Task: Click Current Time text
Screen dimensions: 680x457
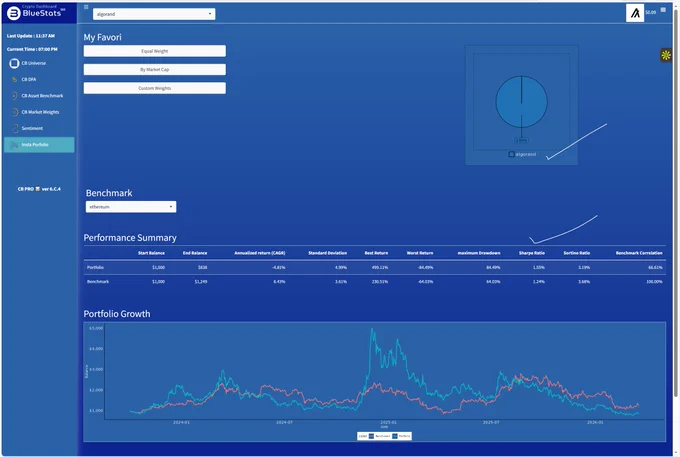Action: pyautogui.click(x=32, y=49)
